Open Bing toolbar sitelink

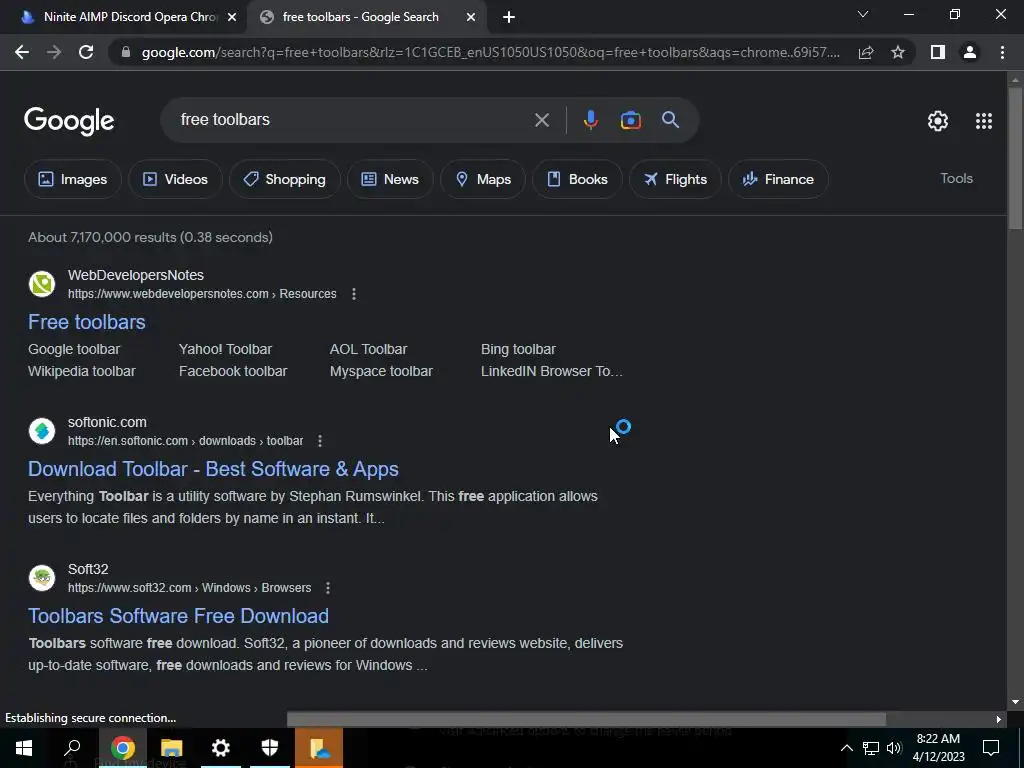(x=519, y=349)
